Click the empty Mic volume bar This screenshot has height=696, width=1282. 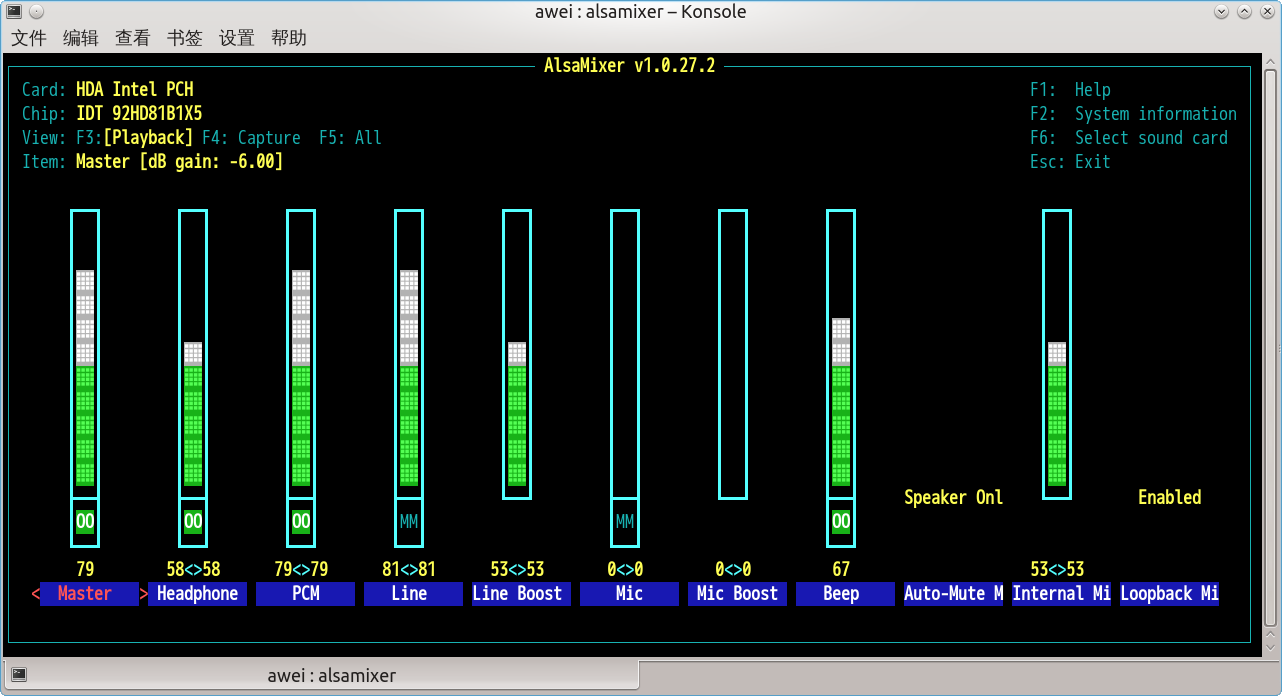(x=625, y=354)
